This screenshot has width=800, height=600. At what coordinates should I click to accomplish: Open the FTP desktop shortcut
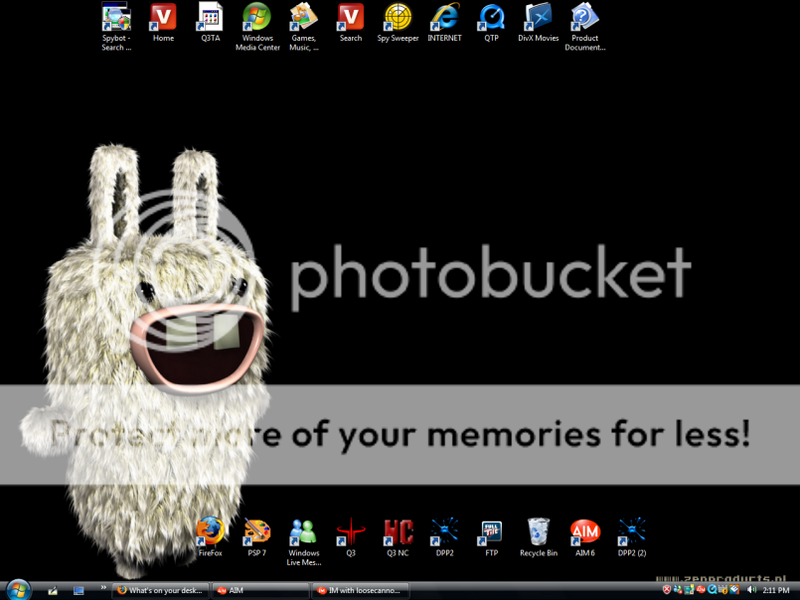(x=491, y=529)
